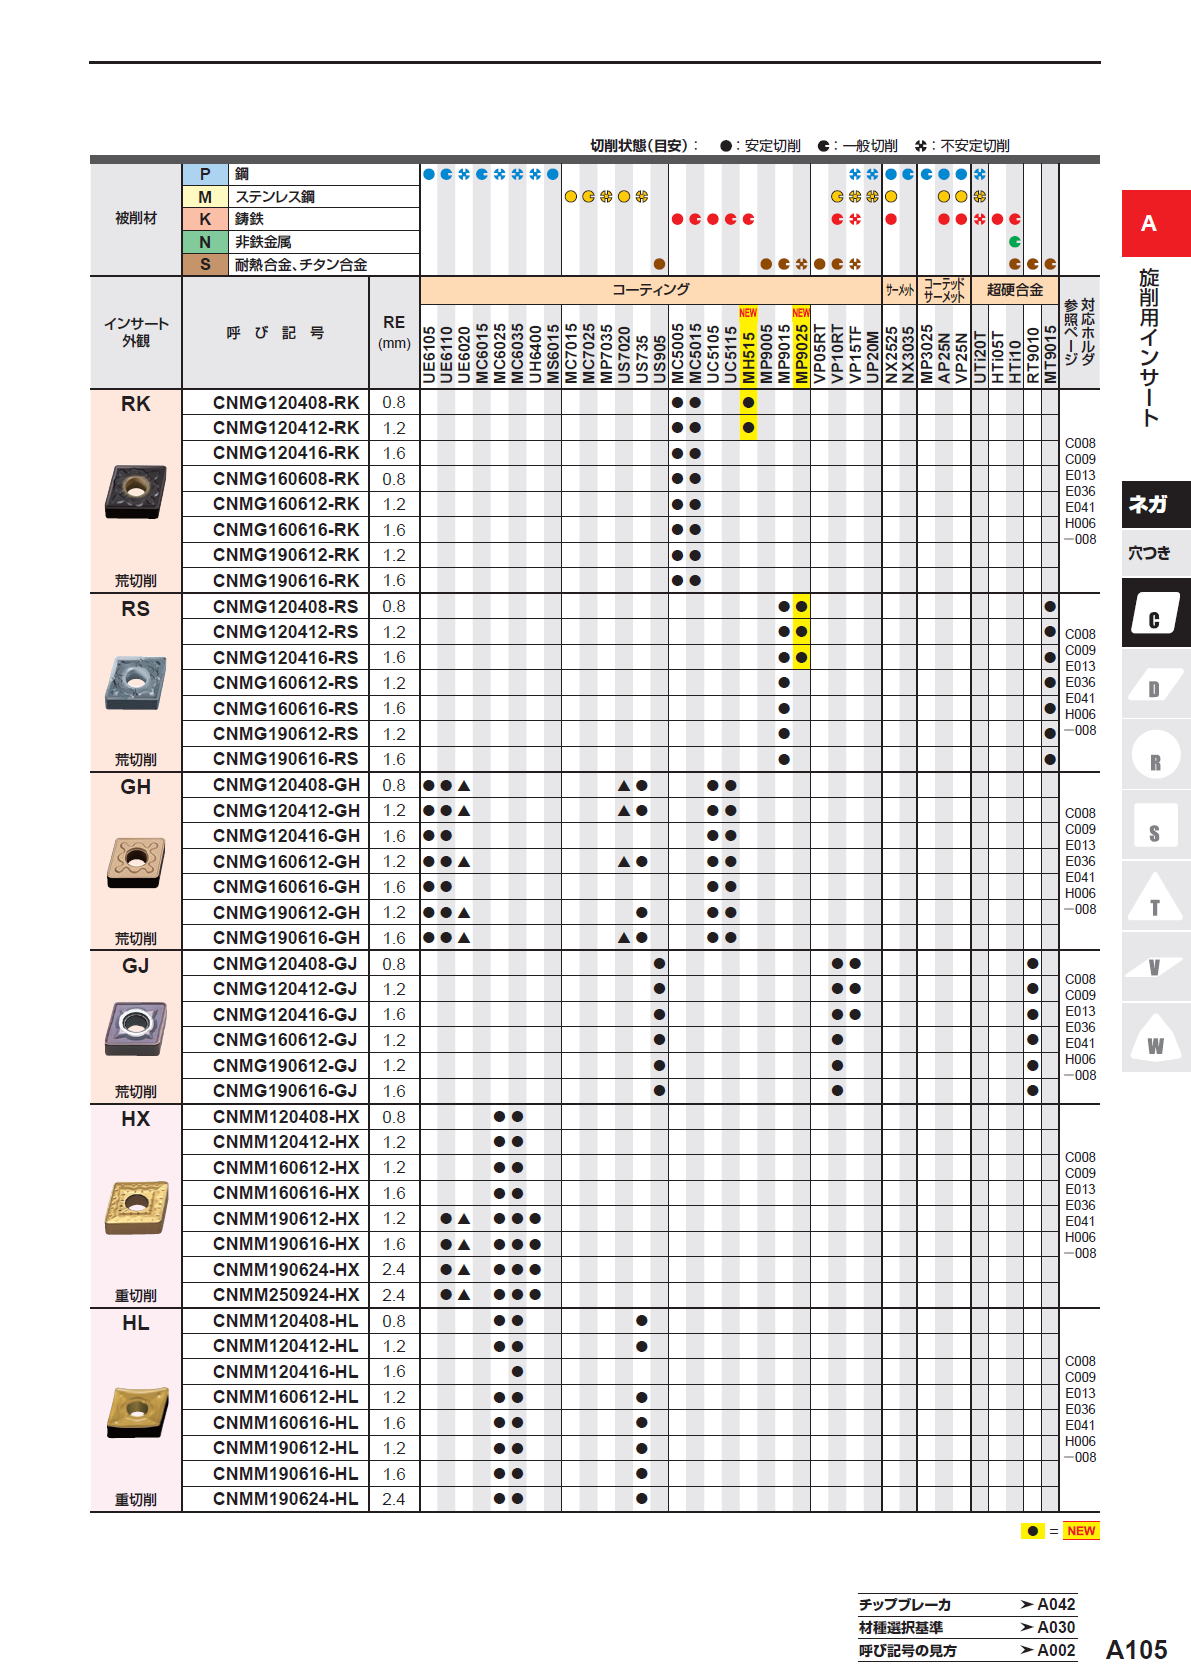Image resolution: width=1191 pixels, height=1674 pixels.
Task: Select row CNMG190612-GJ
Action: click(620, 1065)
